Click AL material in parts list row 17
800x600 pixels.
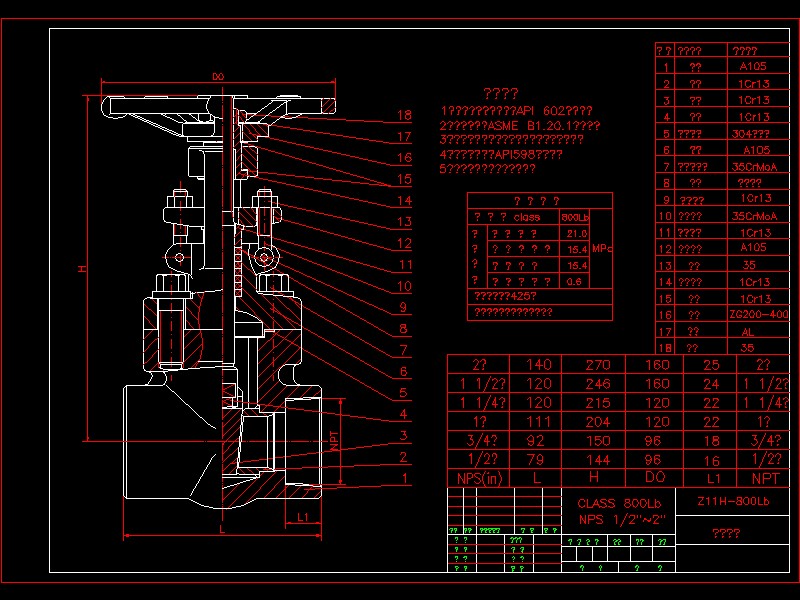(x=747, y=333)
